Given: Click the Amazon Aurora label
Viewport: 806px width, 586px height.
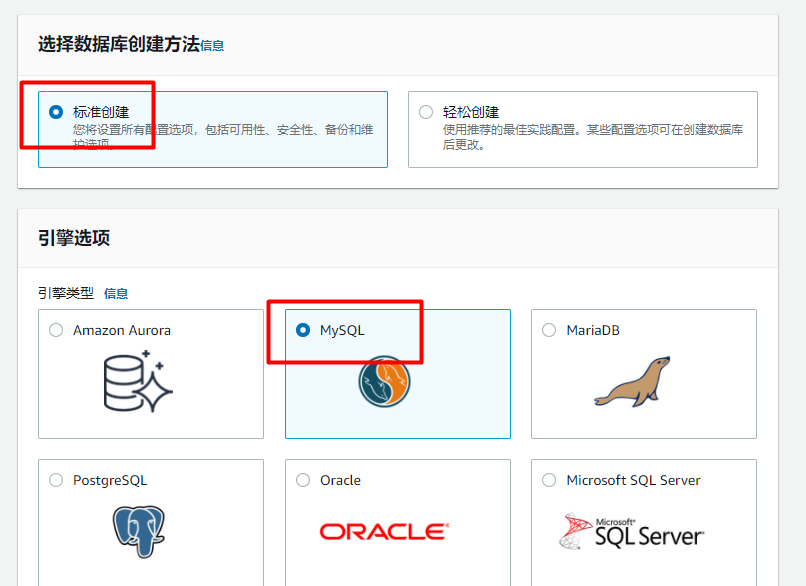Looking at the screenshot, I should (122, 330).
